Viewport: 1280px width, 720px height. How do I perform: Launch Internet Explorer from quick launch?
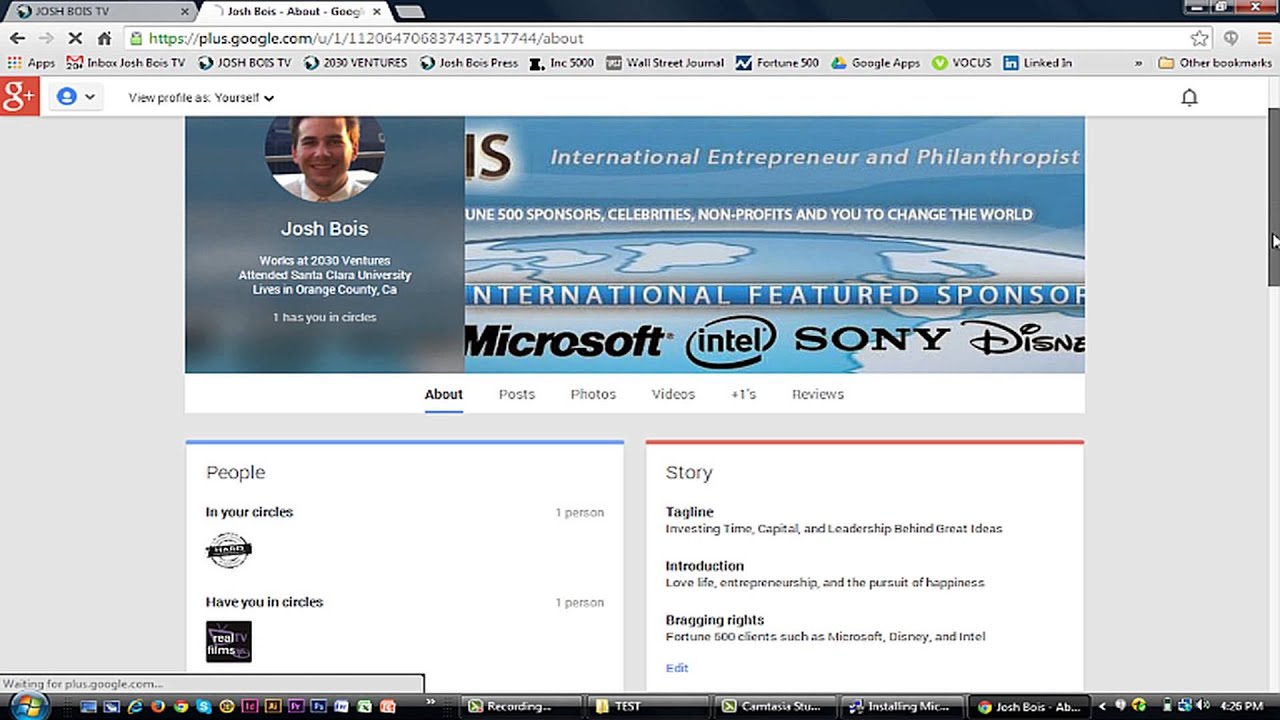click(x=135, y=706)
